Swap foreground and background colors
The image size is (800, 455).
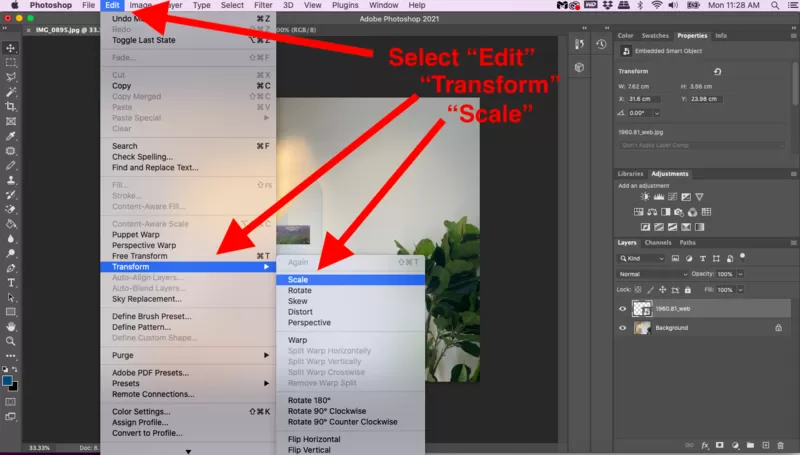coord(15,369)
